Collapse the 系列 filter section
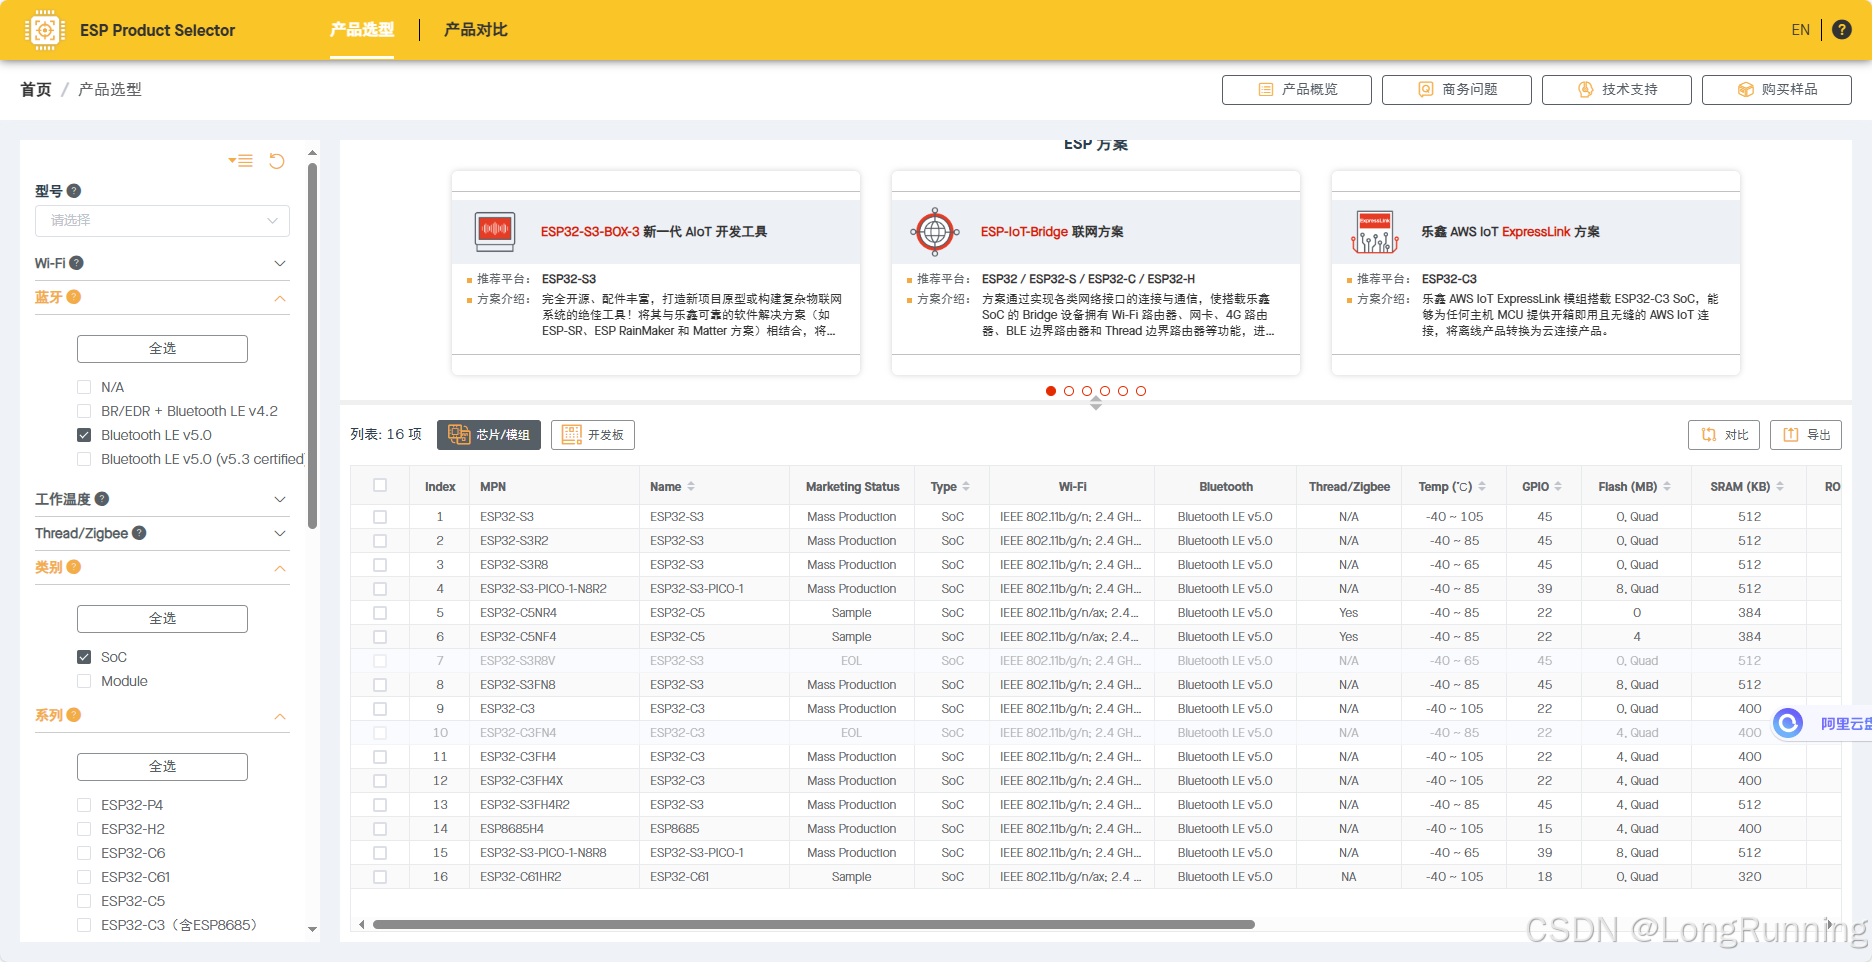 [x=280, y=716]
